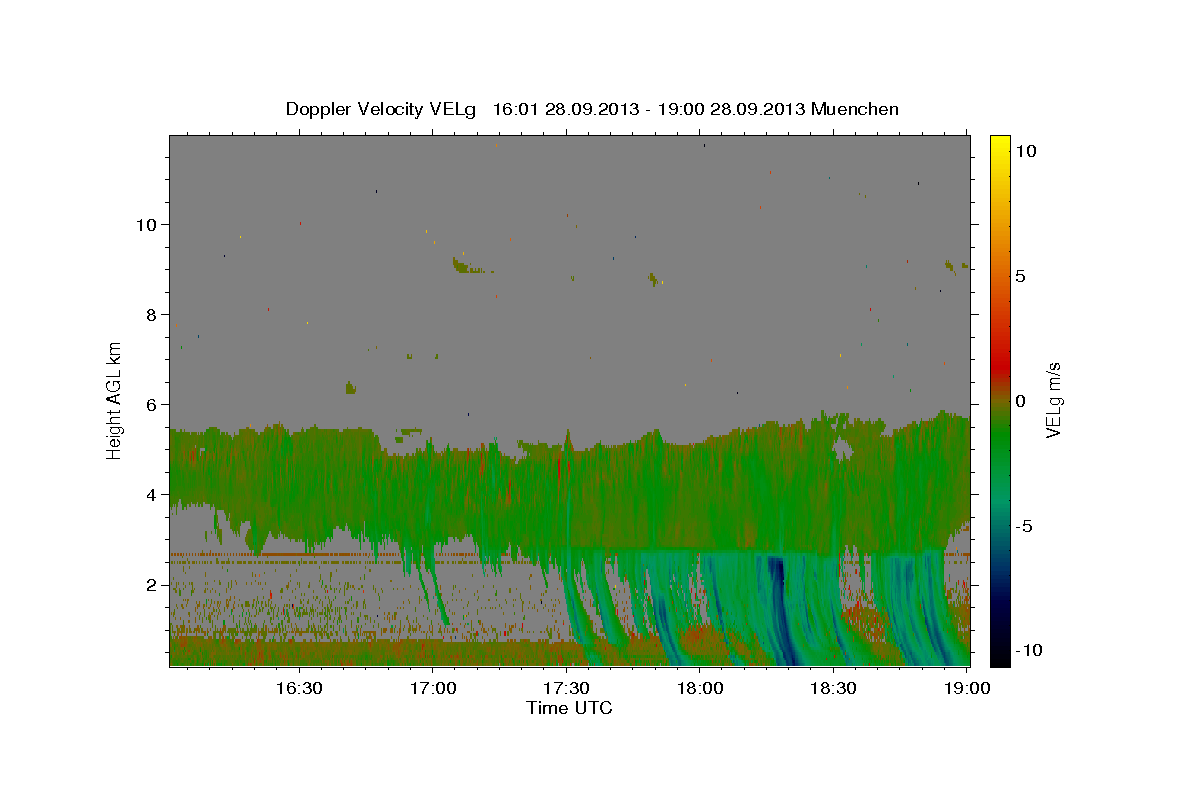The image size is (1200, 800).
Task: Click the height axis label 8
Action: pyautogui.click(x=151, y=314)
